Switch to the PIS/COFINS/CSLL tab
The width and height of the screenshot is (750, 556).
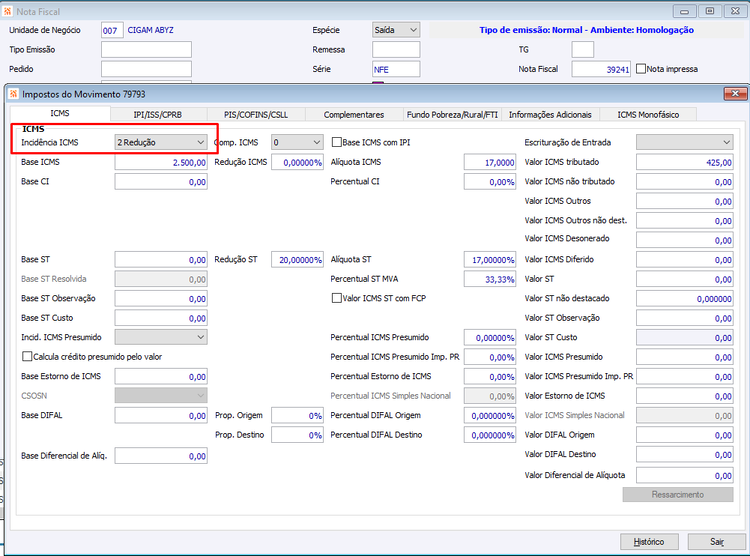pyautogui.click(x=256, y=115)
